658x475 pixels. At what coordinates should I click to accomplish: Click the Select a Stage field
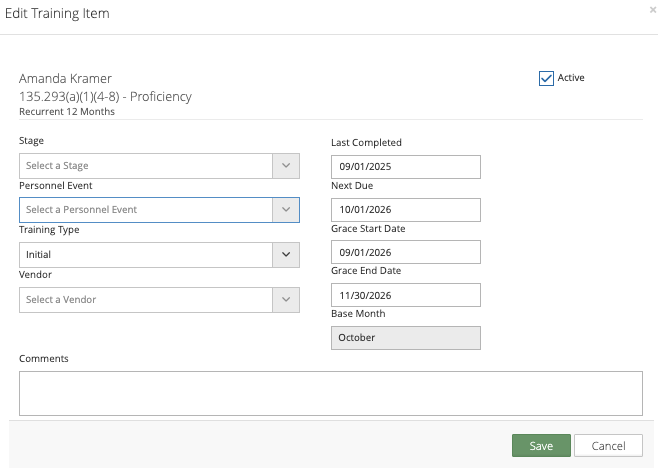pos(146,166)
